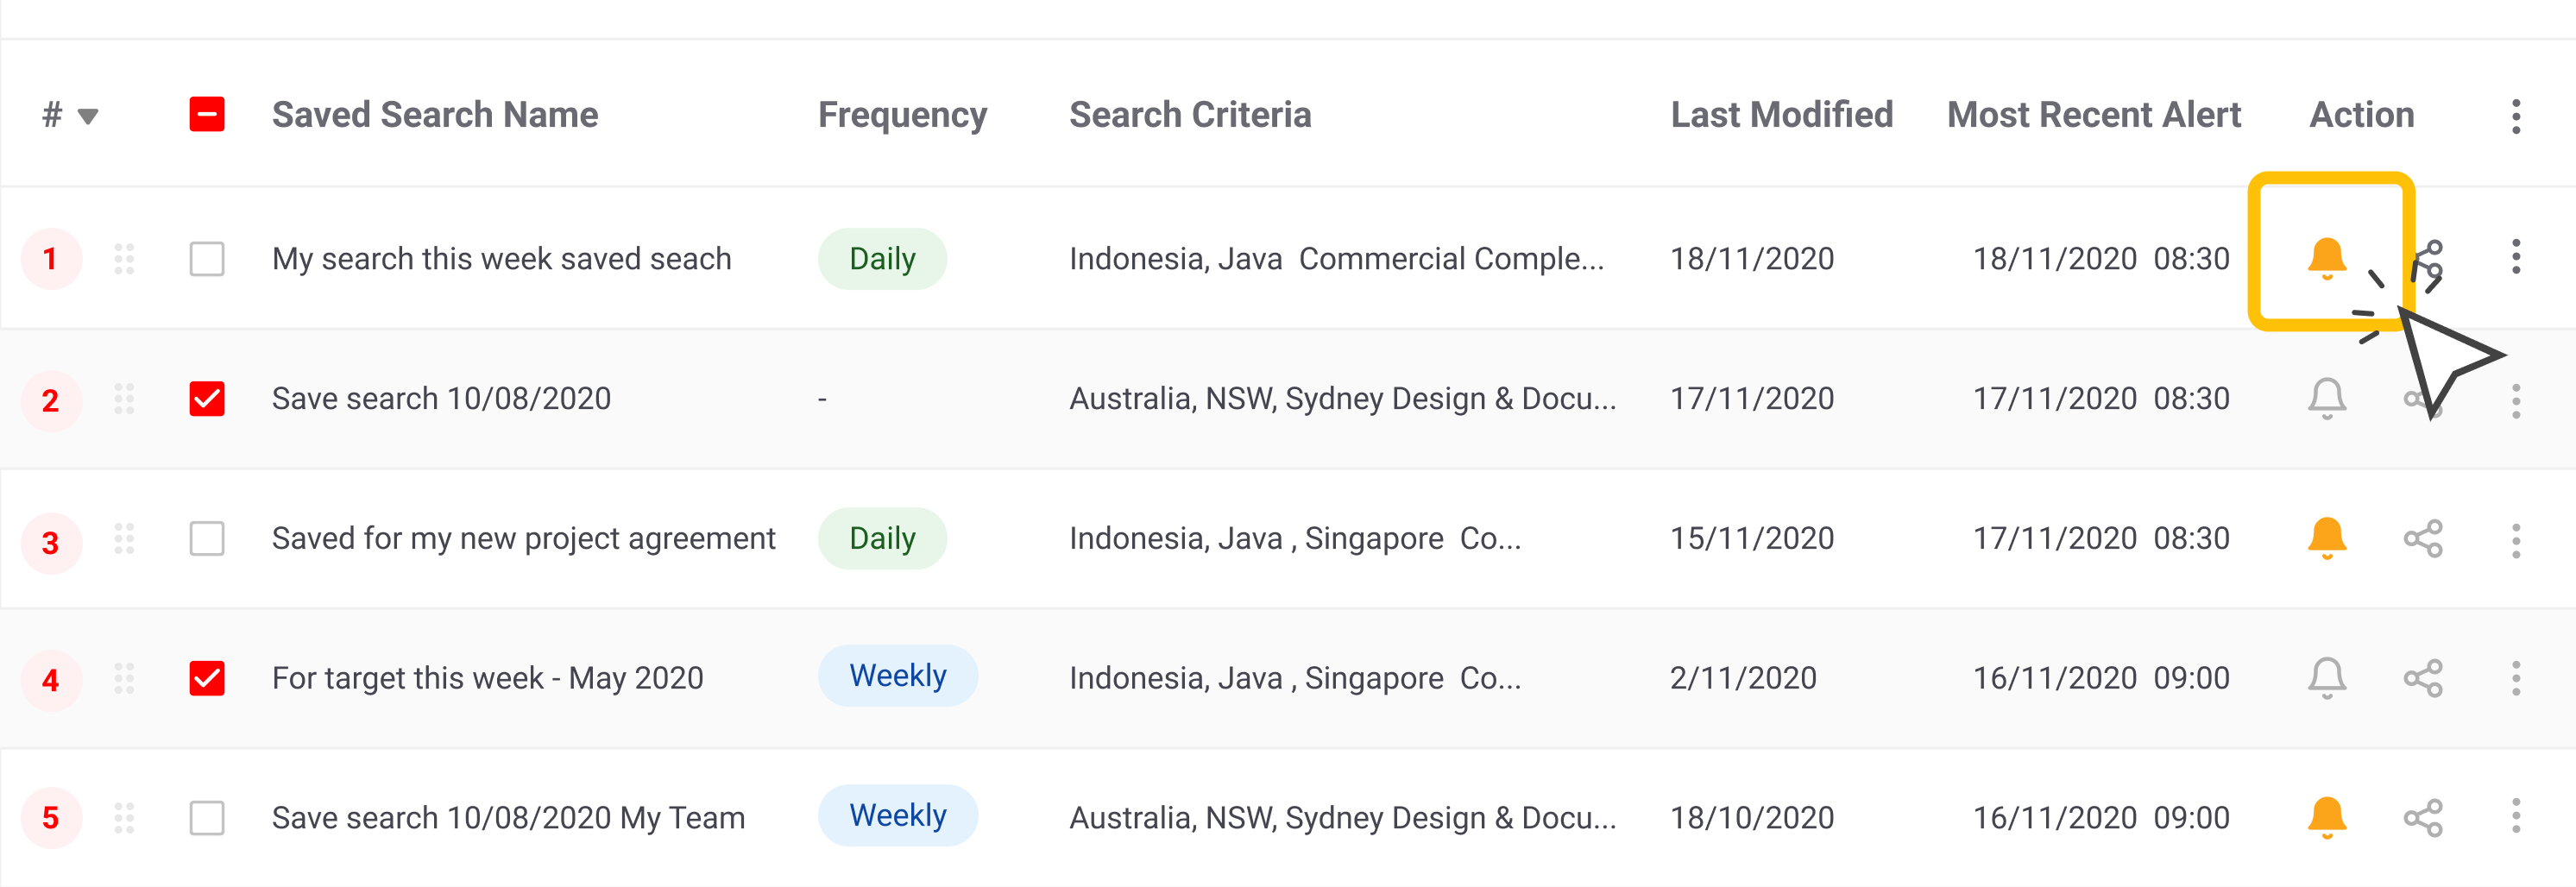Click the orange alert bell in row 3
The height and width of the screenshot is (887, 2576).
point(2326,538)
